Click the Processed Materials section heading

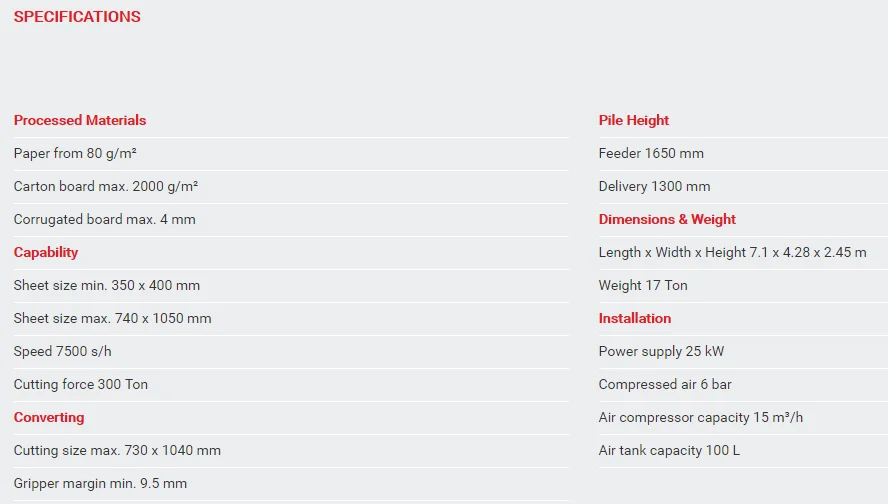click(x=80, y=120)
